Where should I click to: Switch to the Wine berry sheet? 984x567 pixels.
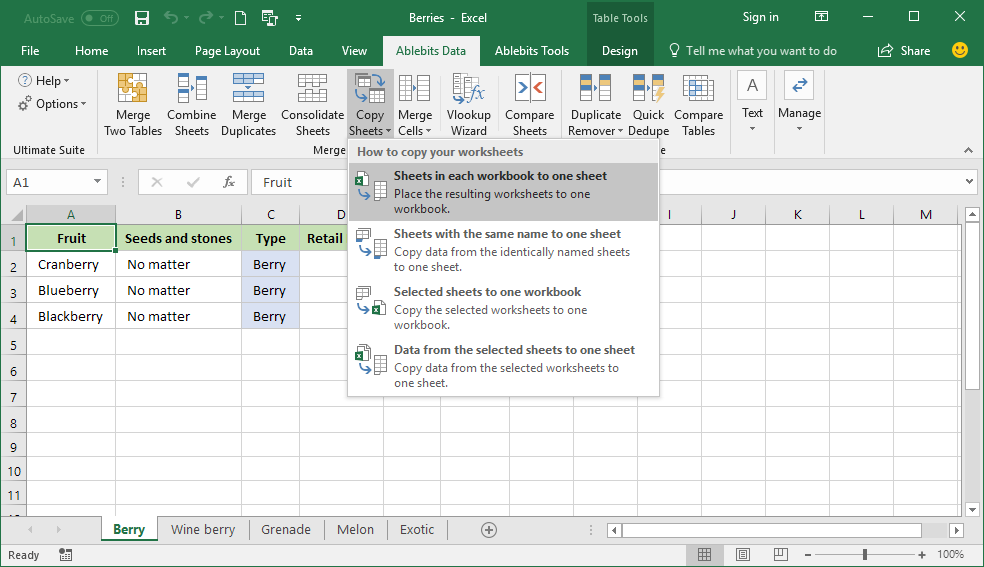(x=203, y=529)
